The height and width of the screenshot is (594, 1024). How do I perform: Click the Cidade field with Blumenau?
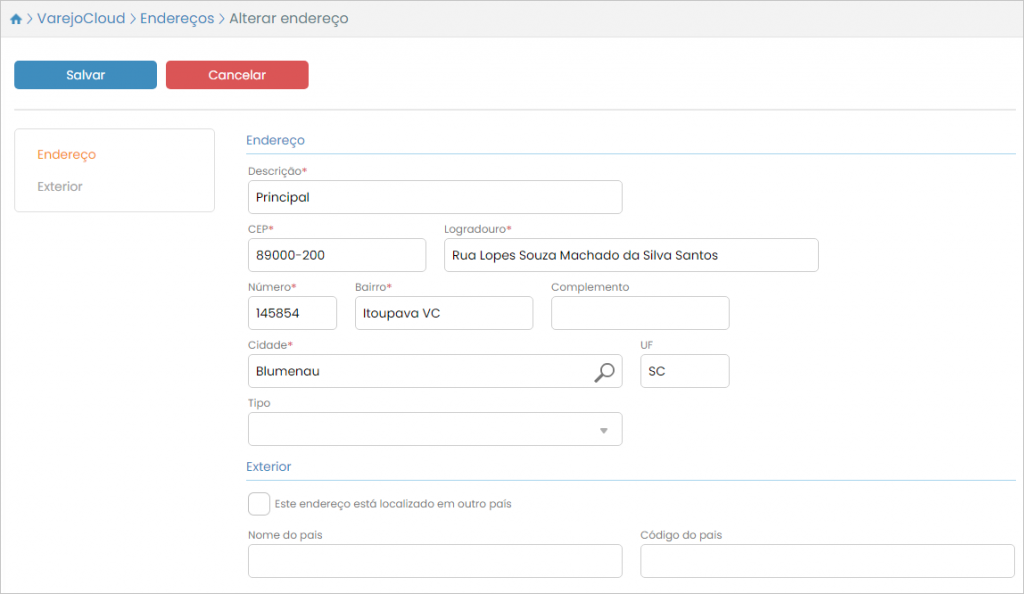[x=420, y=371]
